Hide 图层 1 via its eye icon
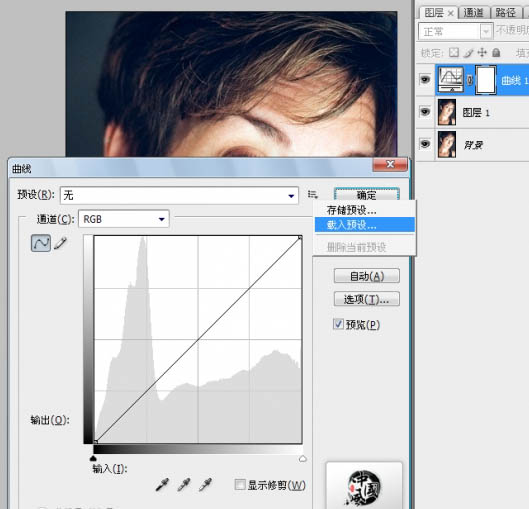The image size is (529, 509). pos(425,112)
